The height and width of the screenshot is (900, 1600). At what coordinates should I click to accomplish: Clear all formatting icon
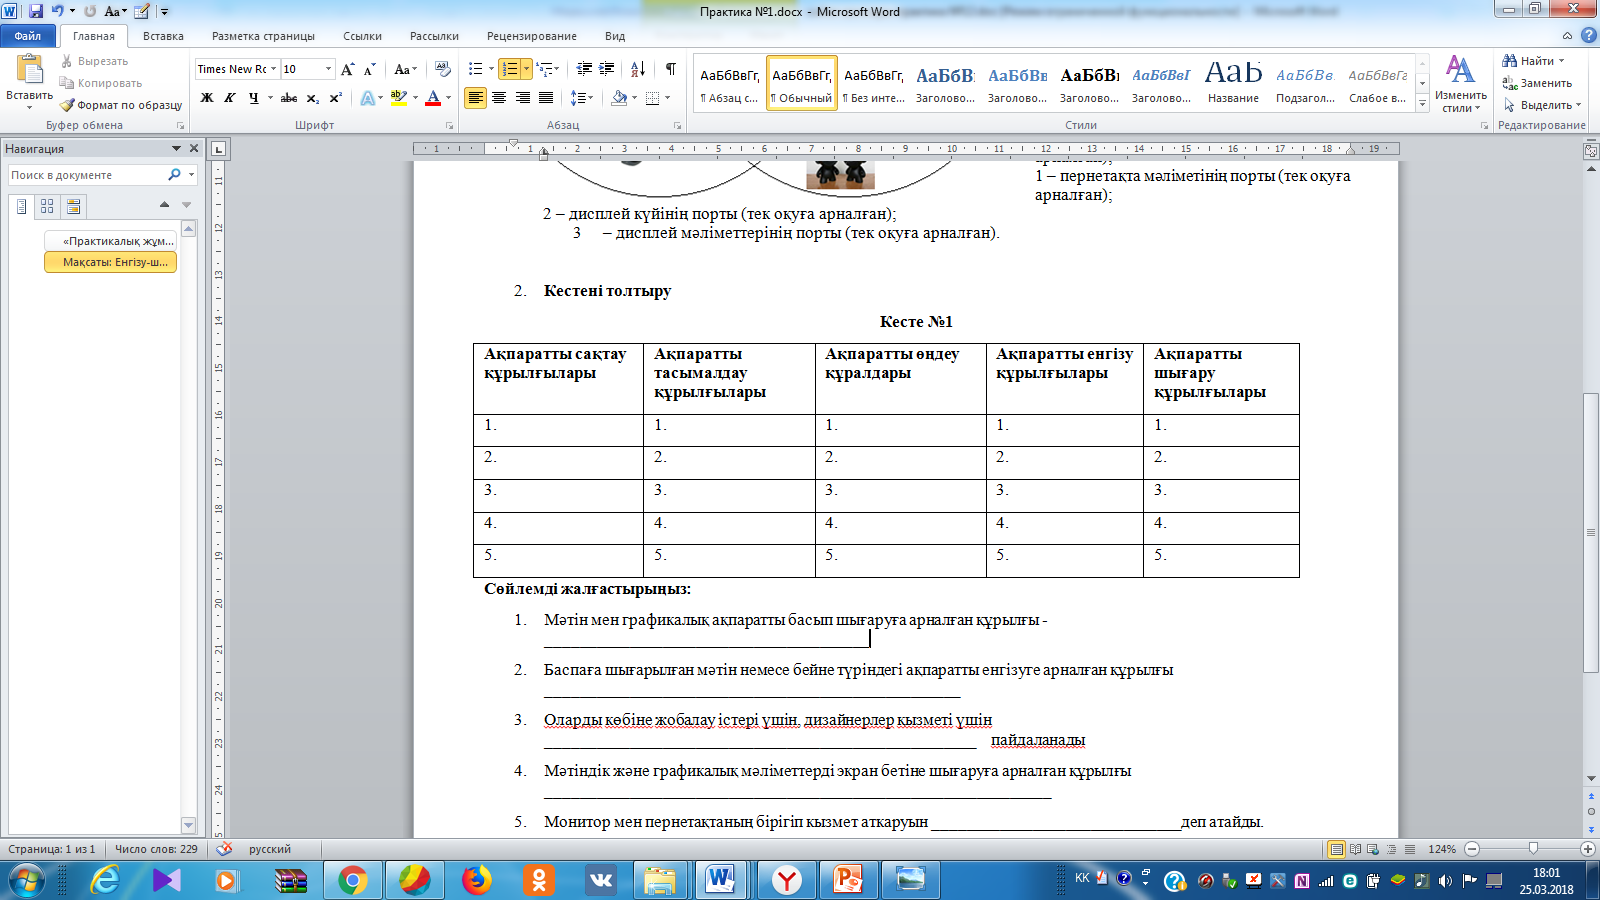443,69
